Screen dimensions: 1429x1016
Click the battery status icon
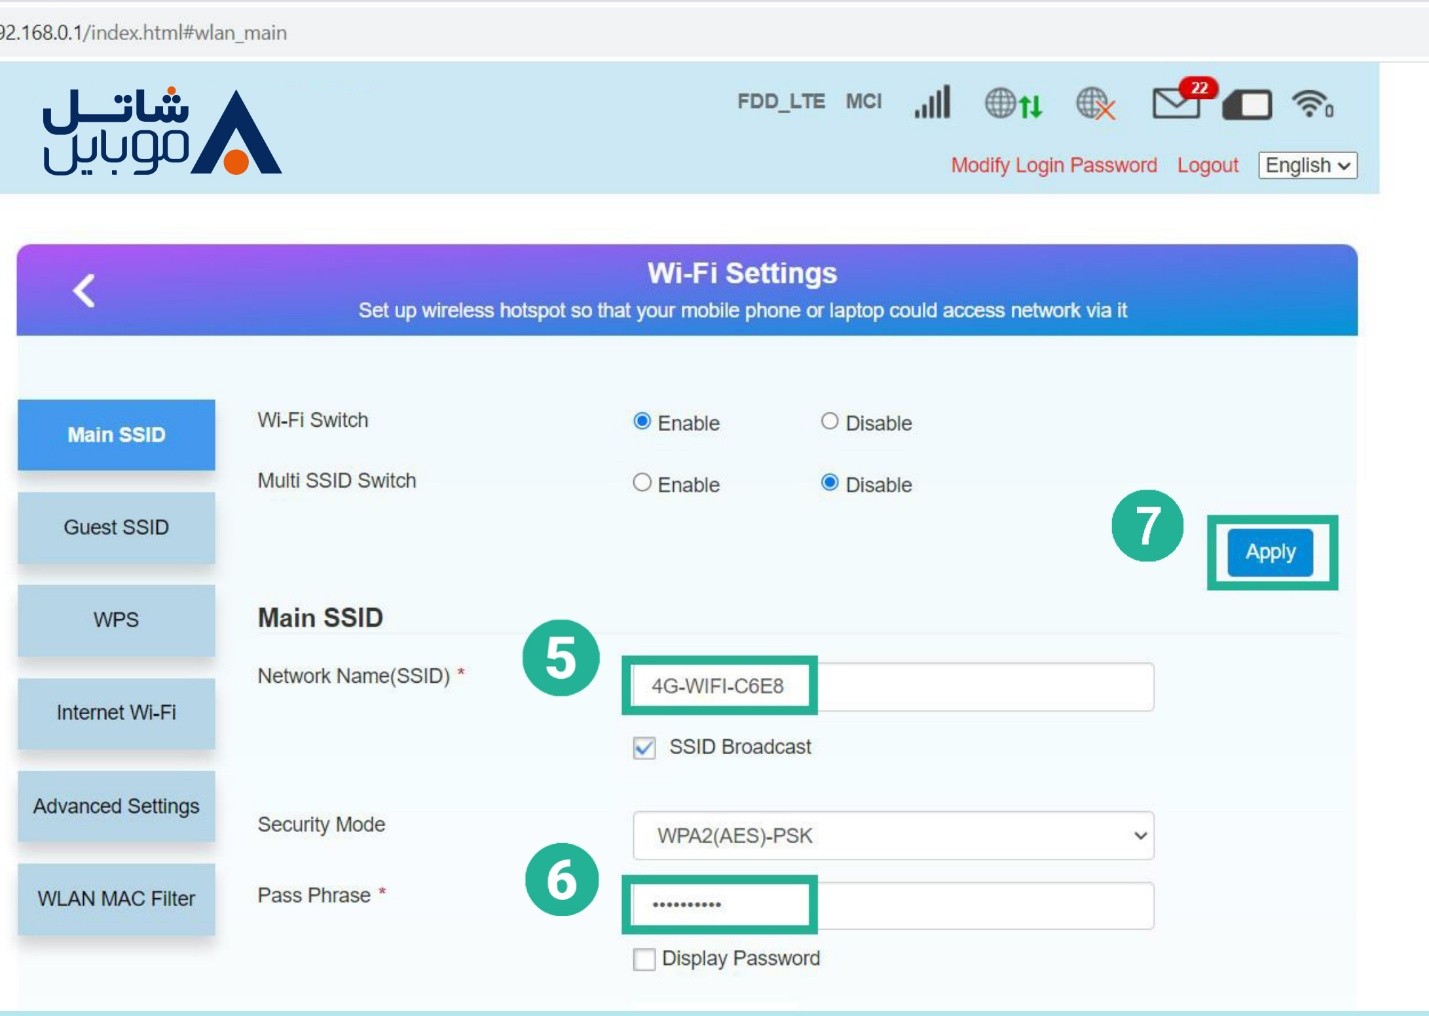click(1247, 104)
